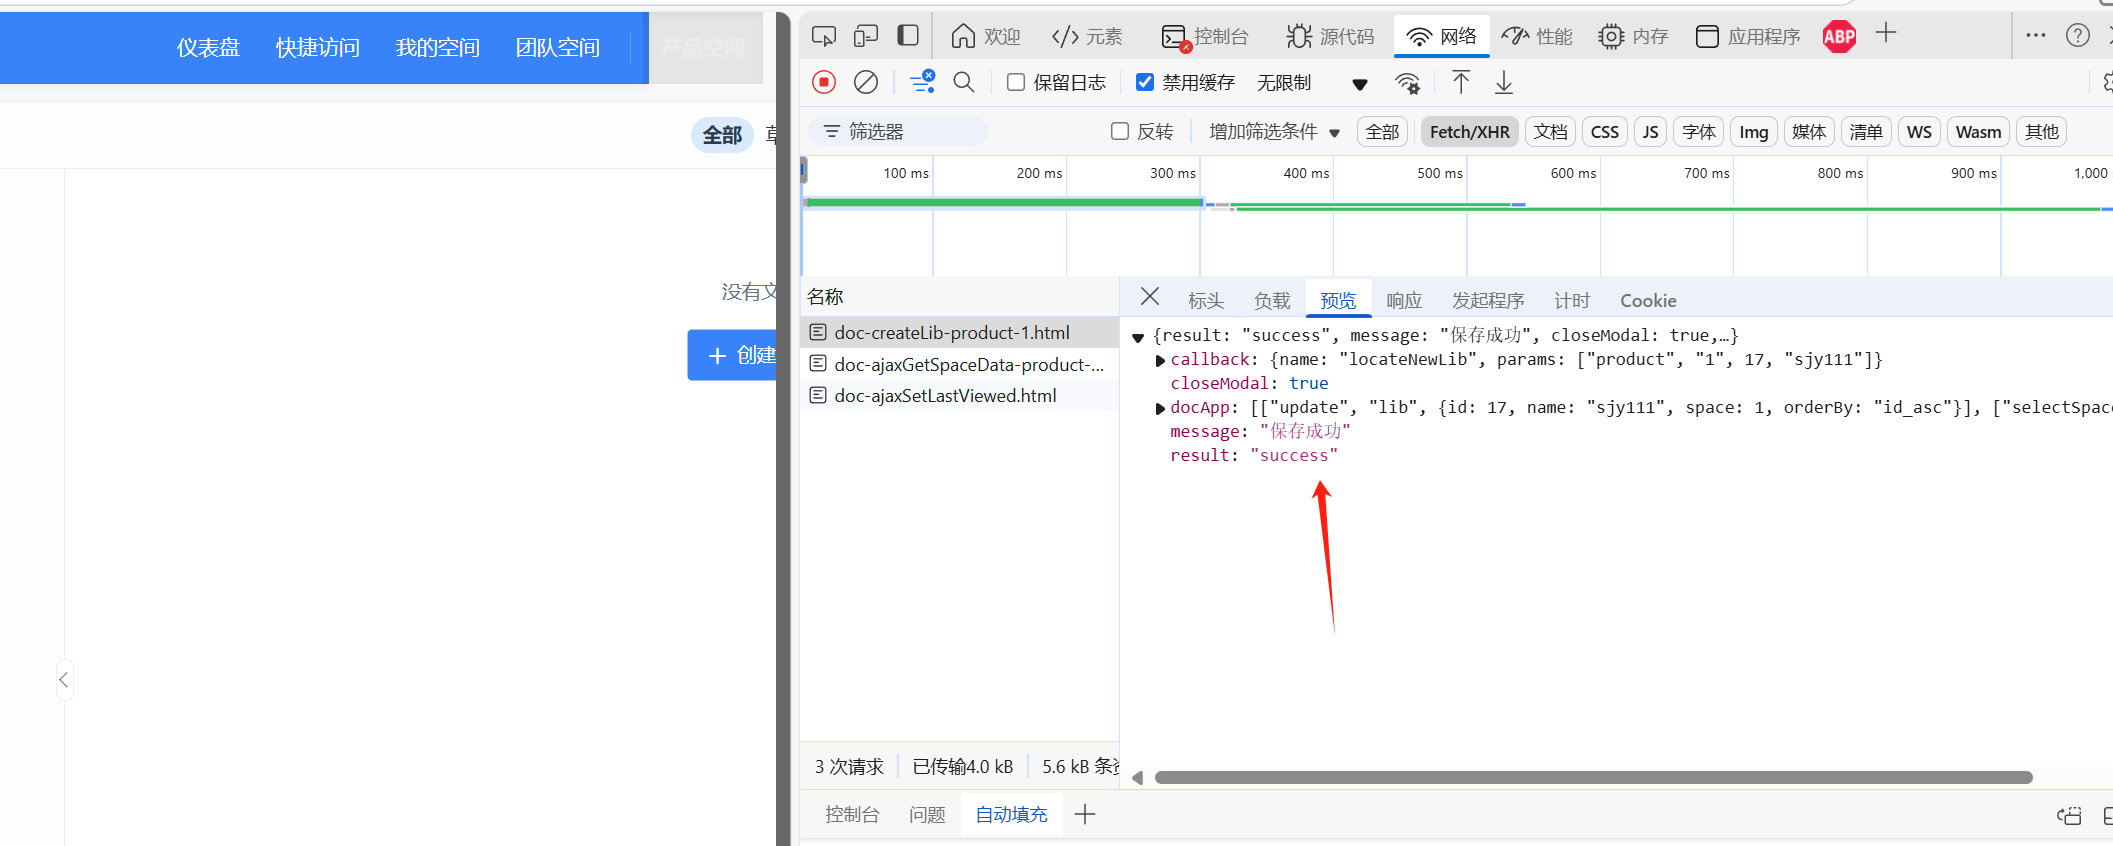The image size is (2113, 846).
Task: Enable the 保留日志 checkbox
Action: tap(1016, 82)
